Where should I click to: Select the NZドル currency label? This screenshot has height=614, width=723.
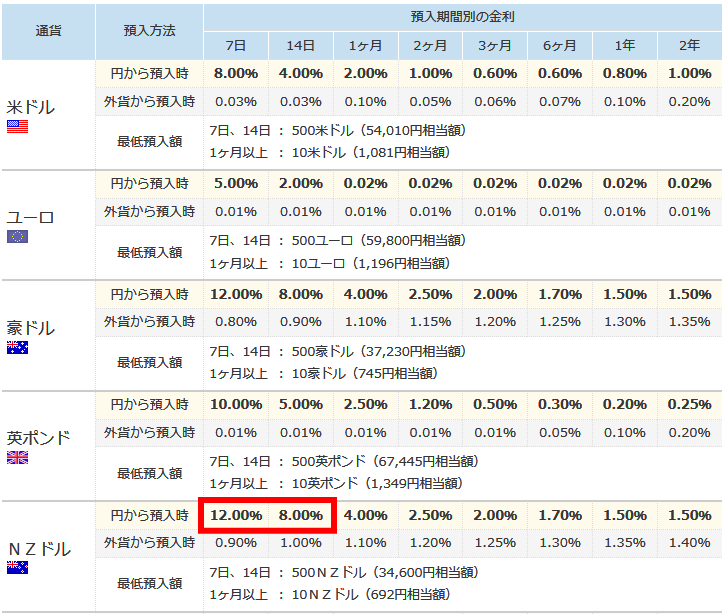click(40, 549)
